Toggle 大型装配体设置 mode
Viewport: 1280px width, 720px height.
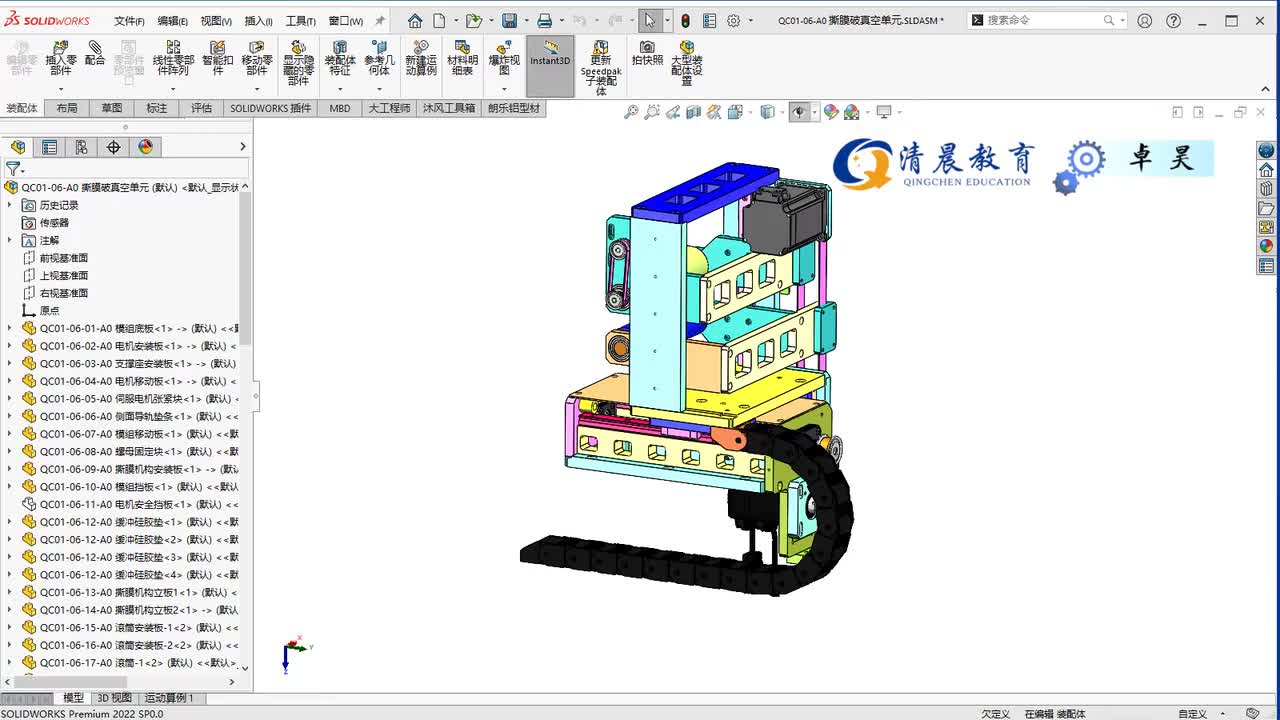click(x=687, y=63)
